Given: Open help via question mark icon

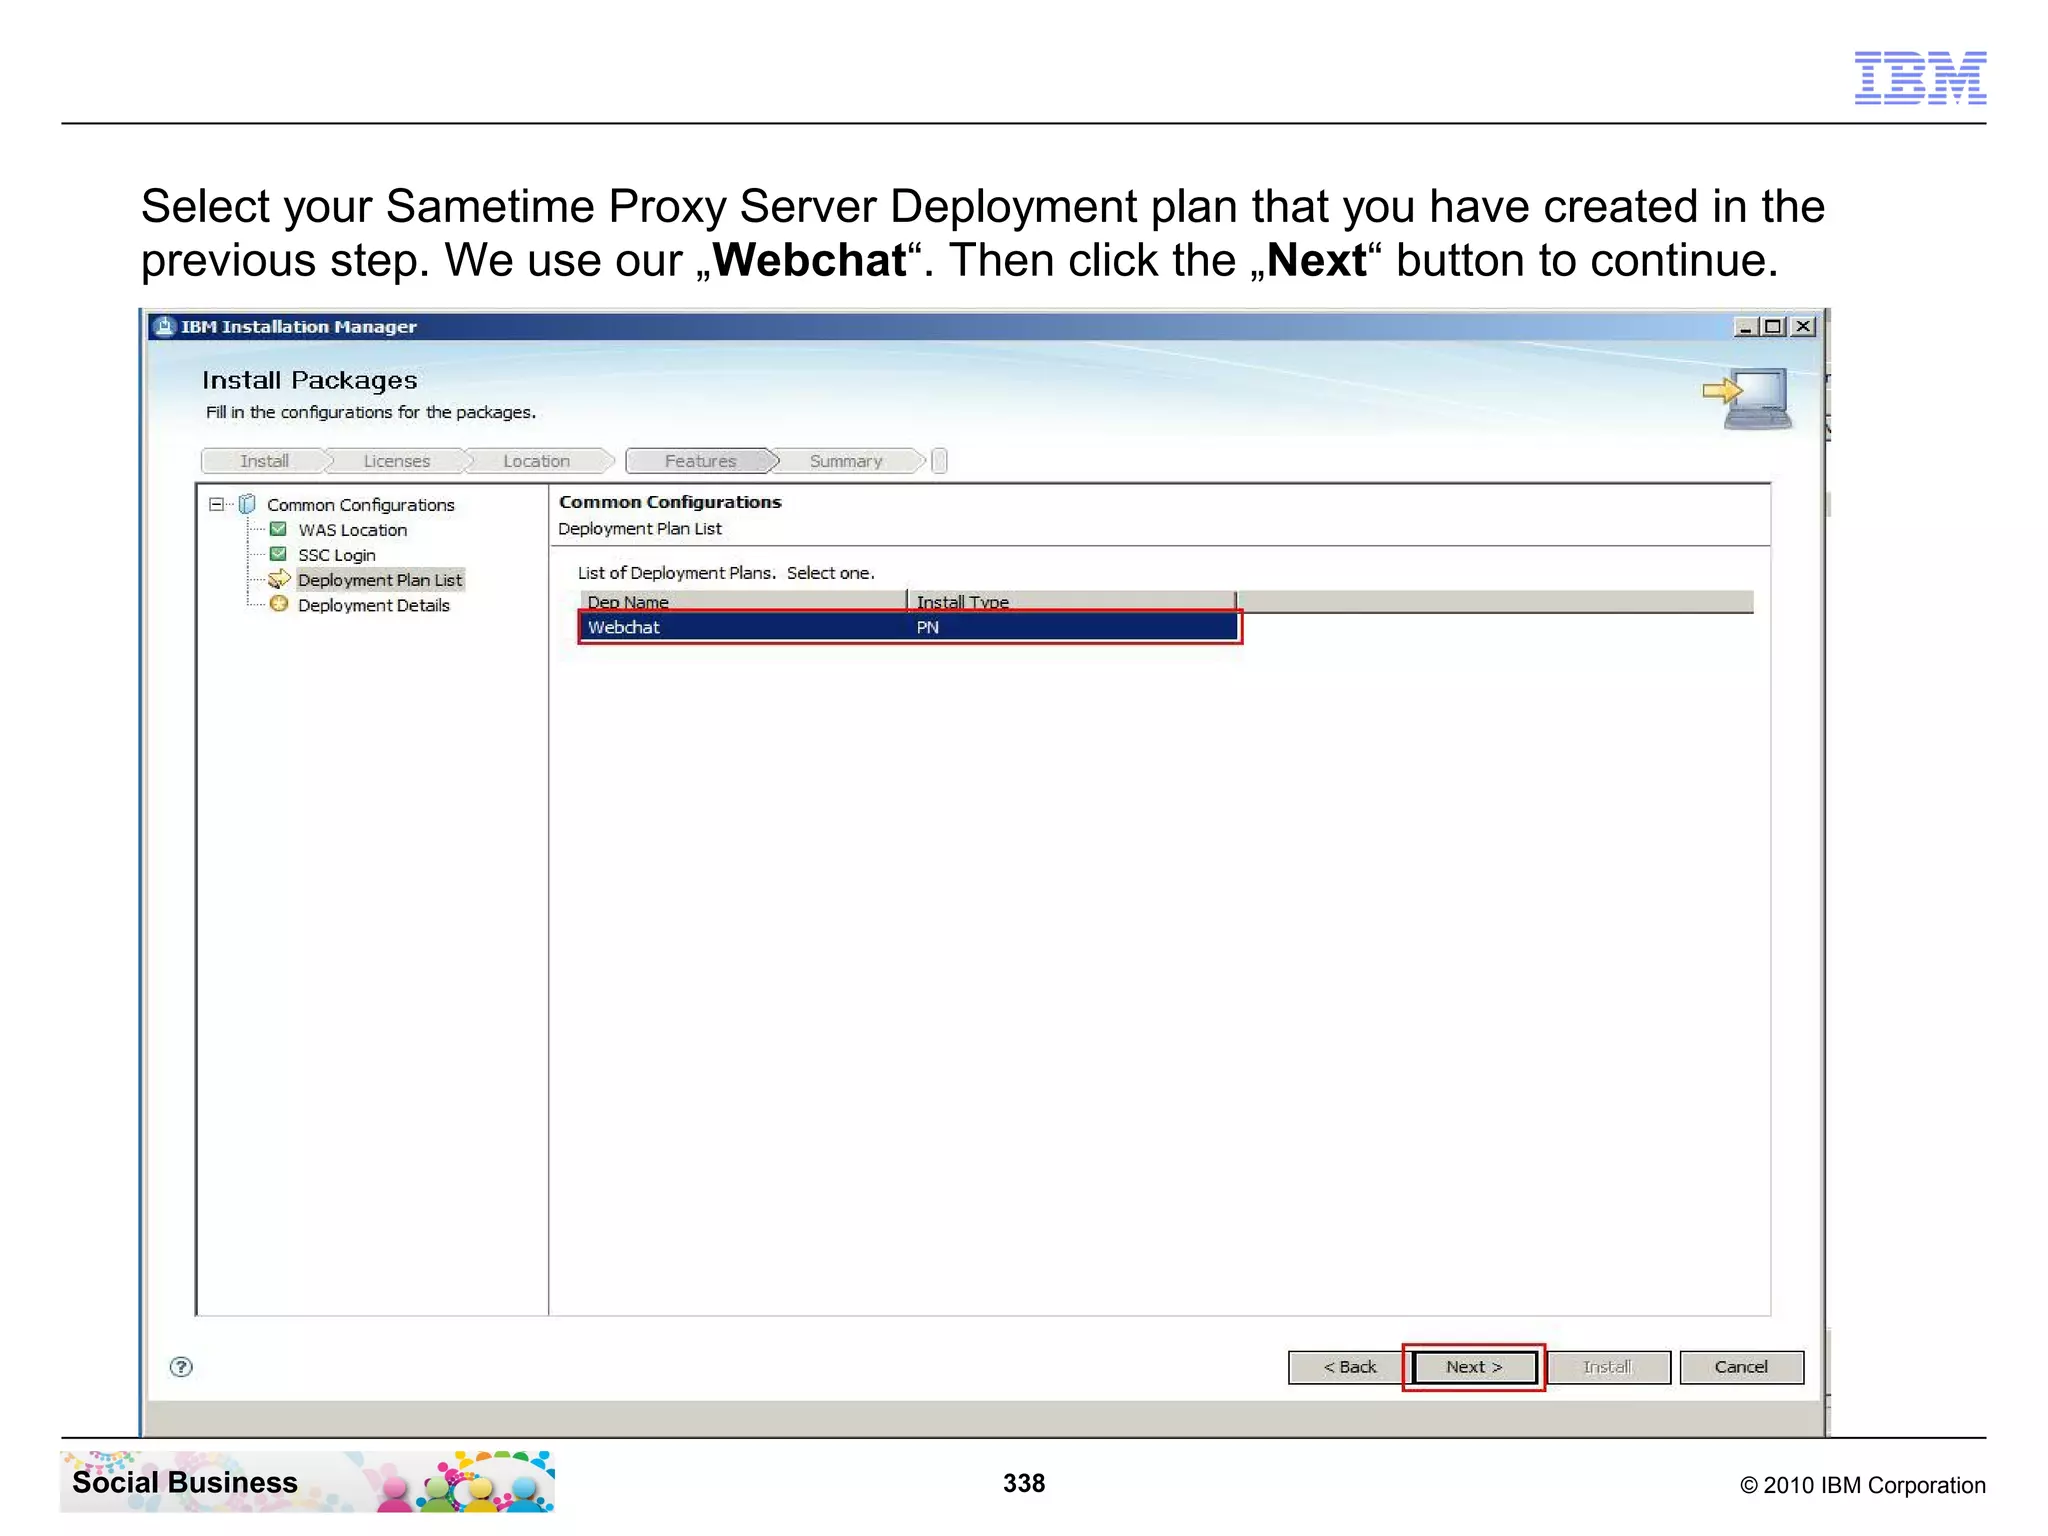Looking at the screenshot, I should [181, 1367].
